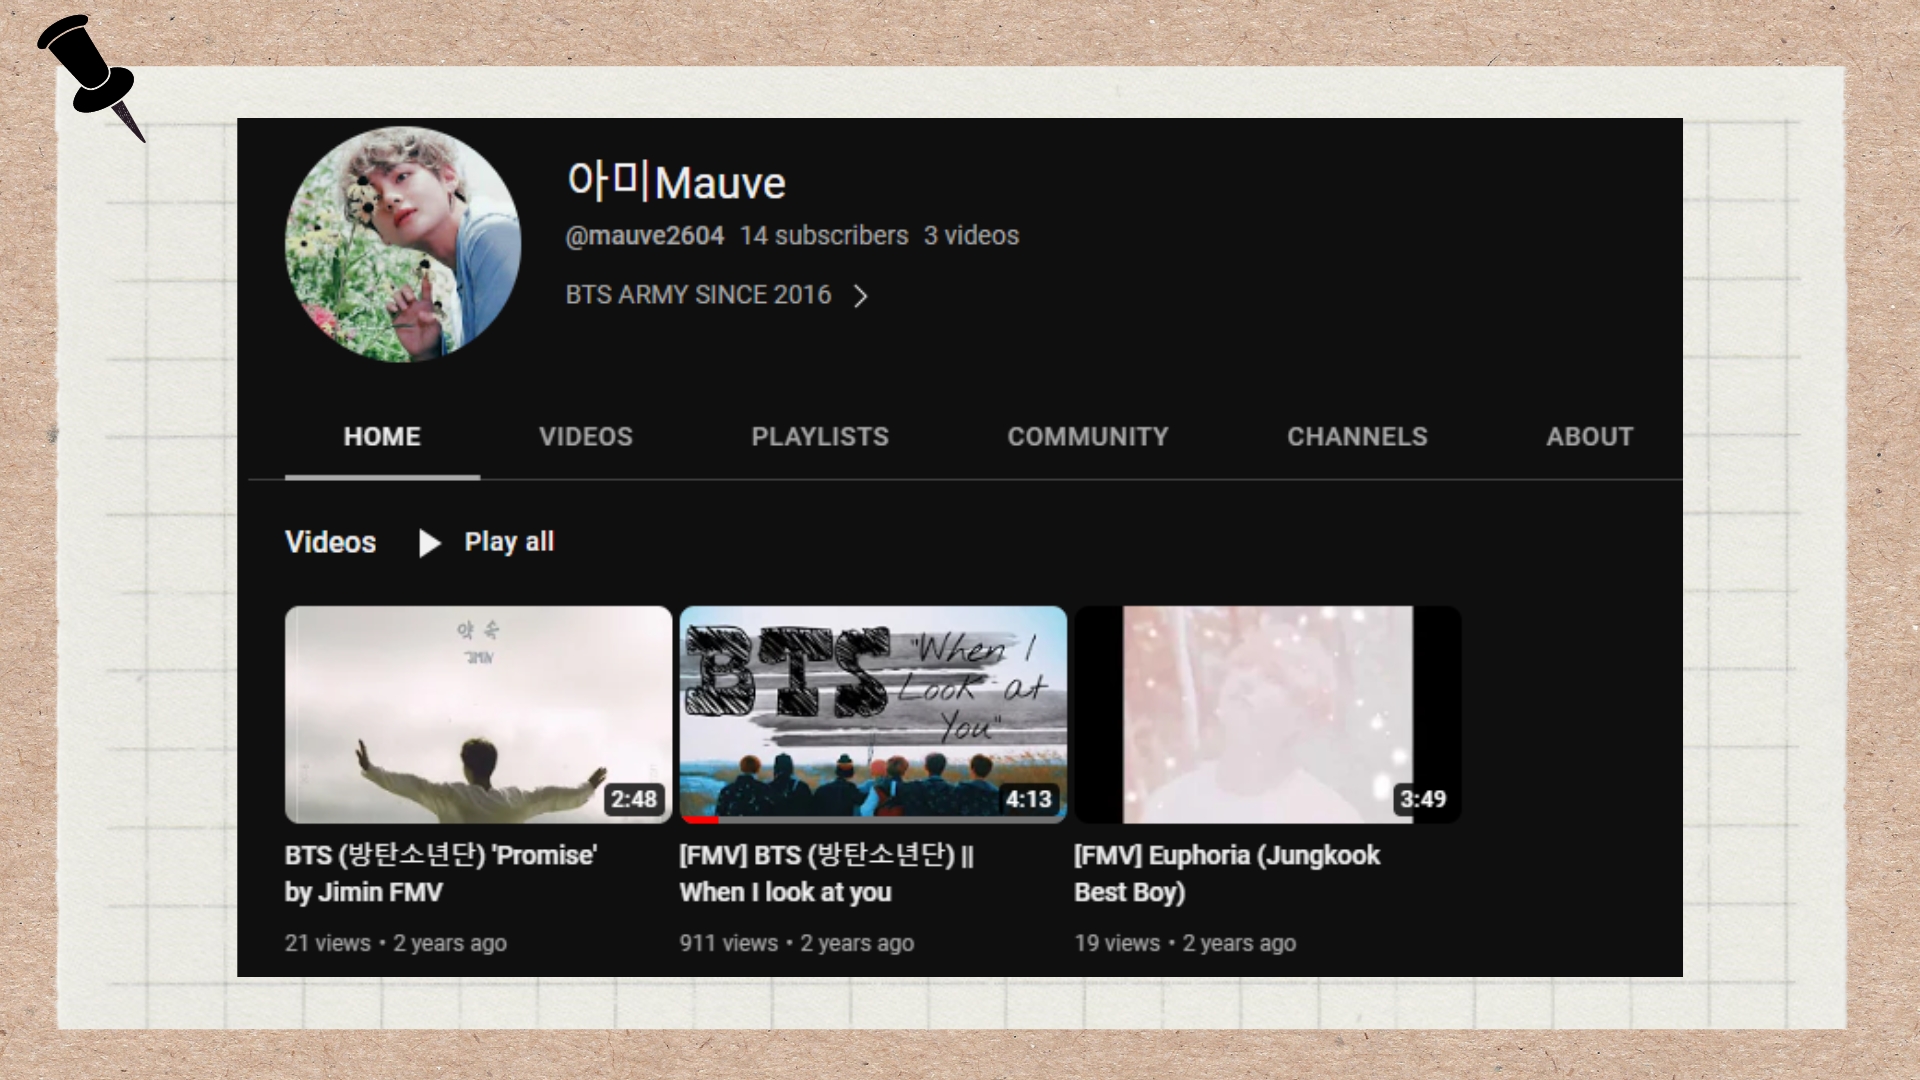
Task: Click the Play all triangle icon
Action: 430,543
